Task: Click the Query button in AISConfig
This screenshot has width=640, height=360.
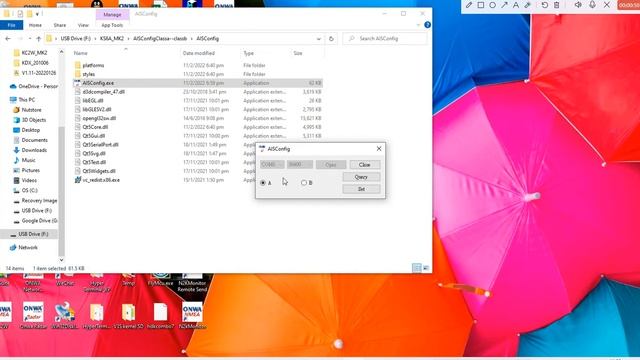Action: click(x=361, y=177)
